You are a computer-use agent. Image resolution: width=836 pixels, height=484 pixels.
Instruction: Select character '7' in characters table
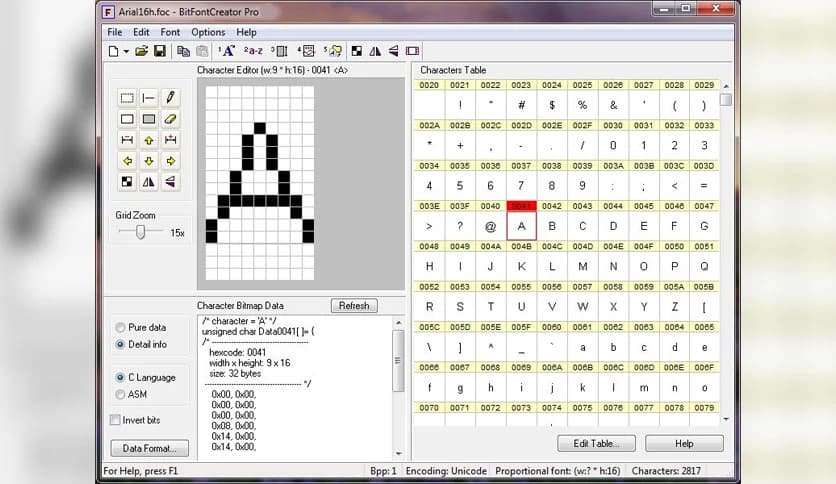pyautogui.click(x=521, y=185)
